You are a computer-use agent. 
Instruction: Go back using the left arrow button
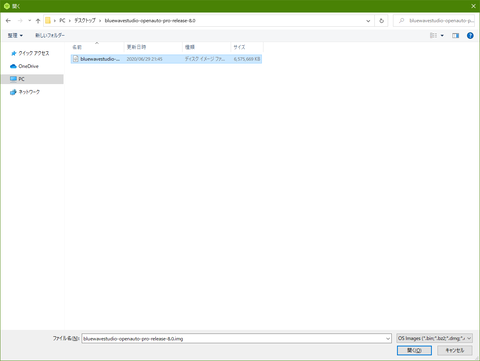pyautogui.click(x=8, y=21)
